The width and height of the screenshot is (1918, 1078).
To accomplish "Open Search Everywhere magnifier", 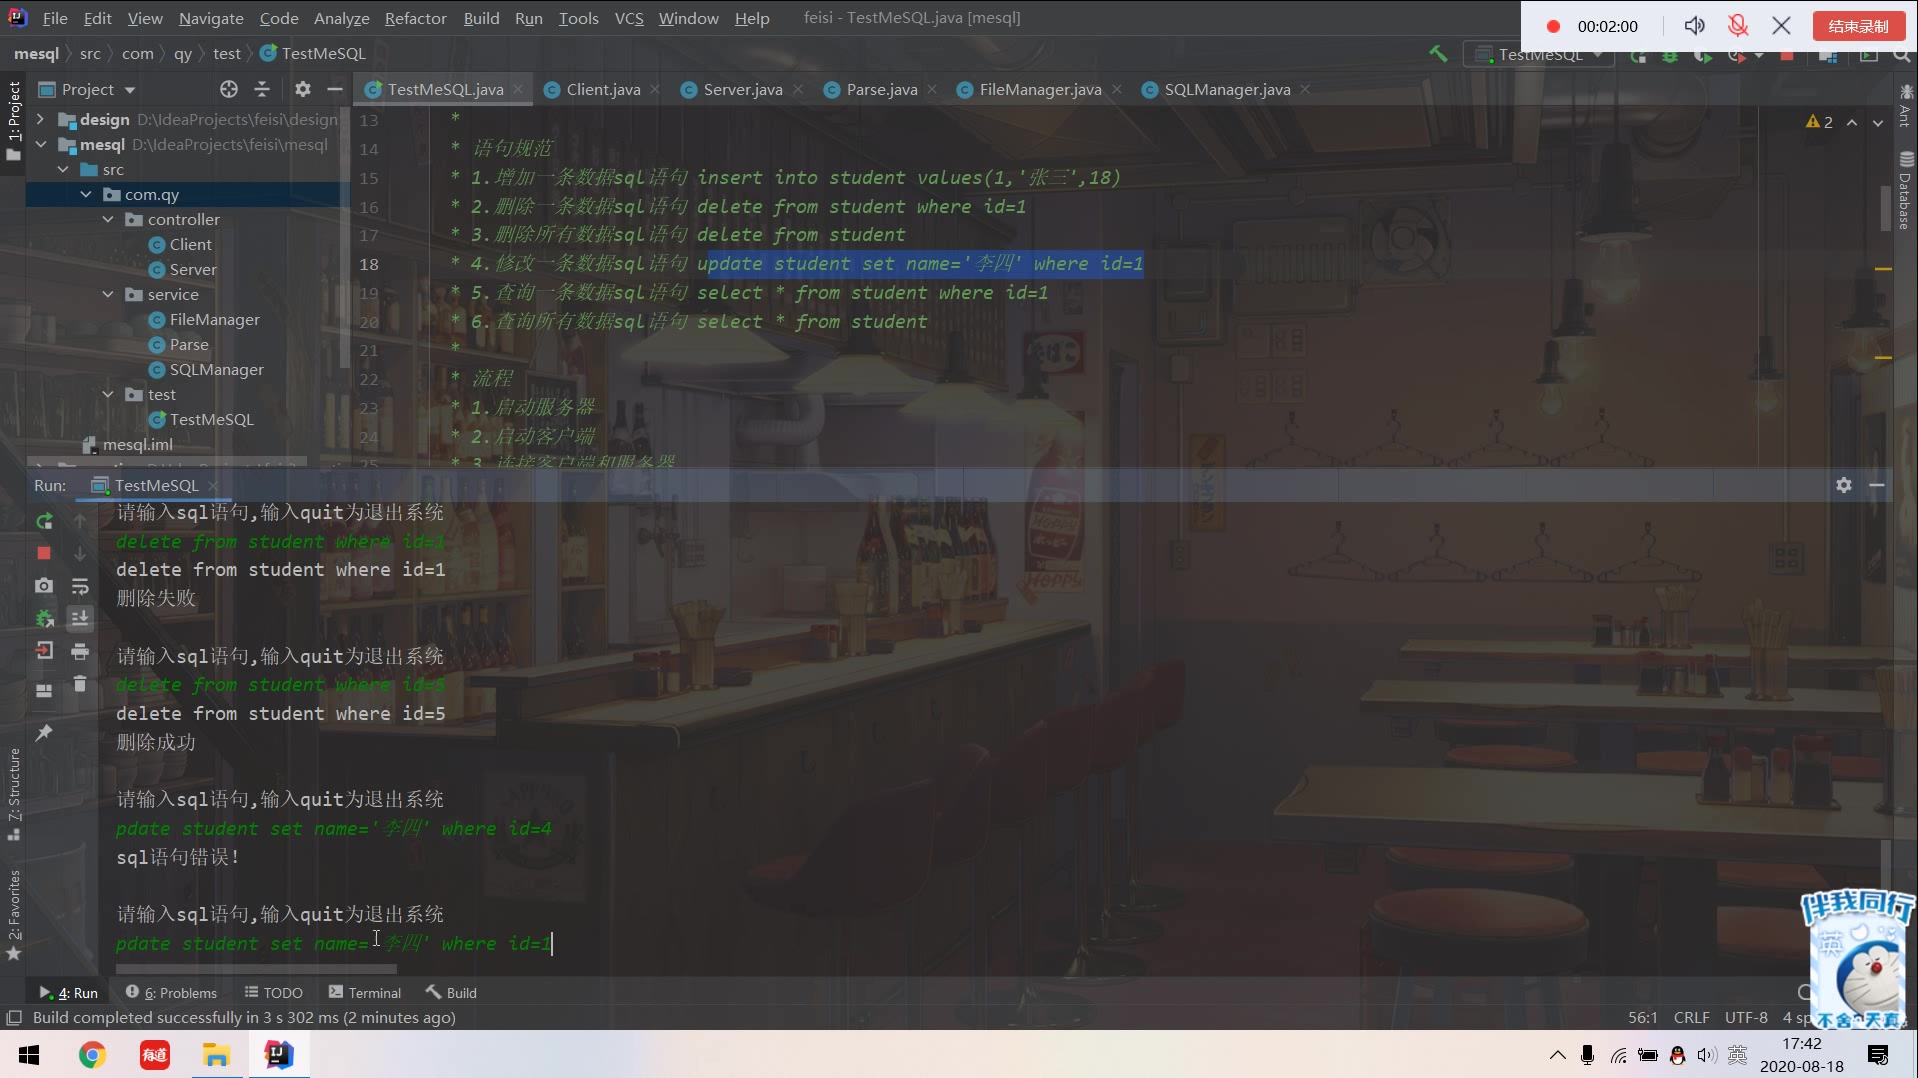I will pyautogui.click(x=1903, y=57).
